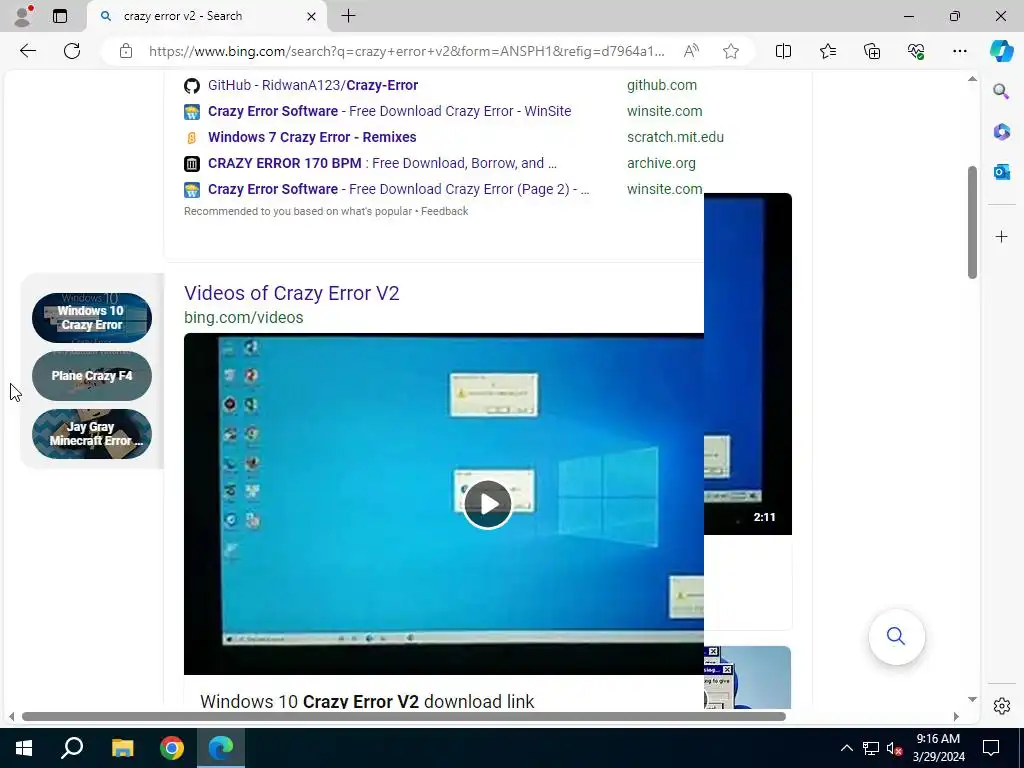The width and height of the screenshot is (1024, 768).
Task: Launch Google Chrome from taskbar
Action: point(172,748)
